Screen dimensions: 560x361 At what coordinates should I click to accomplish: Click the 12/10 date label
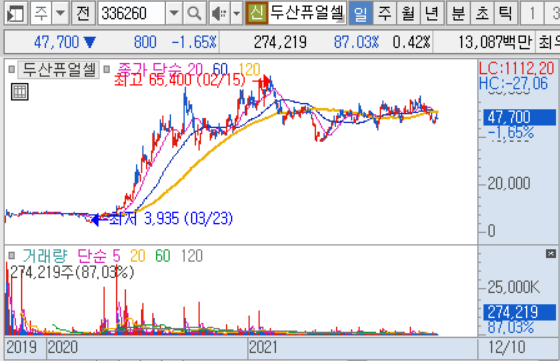tap(506, 347)
